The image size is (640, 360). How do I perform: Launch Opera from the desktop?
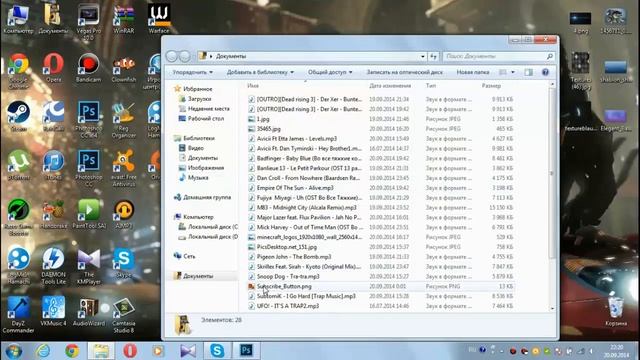pos(53,67)
